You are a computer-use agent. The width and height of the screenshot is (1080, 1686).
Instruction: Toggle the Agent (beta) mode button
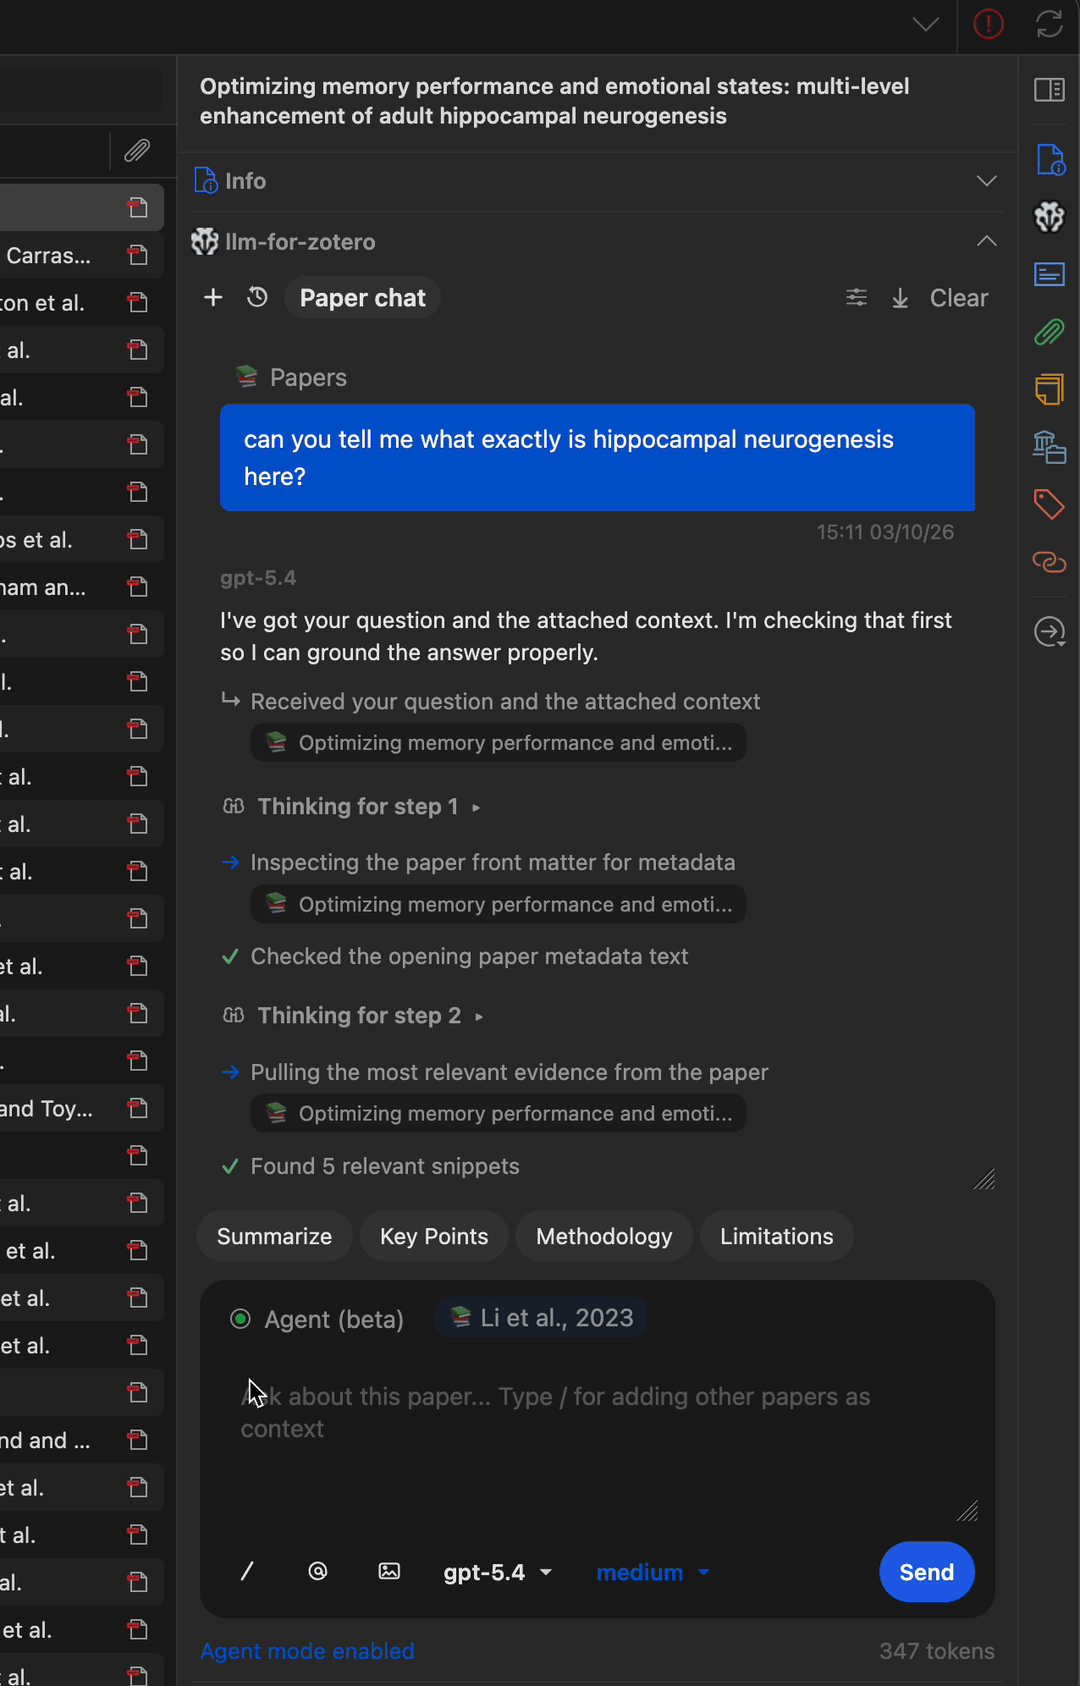tap(318, 1319)
